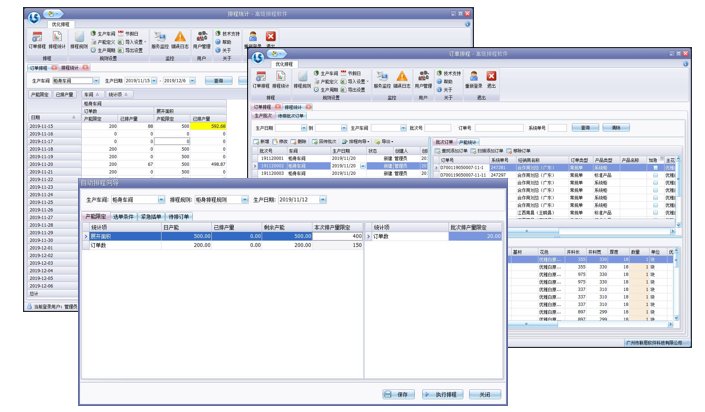Toggle the 加急 checkbox in first order row
The height and width of the screenshot is (412, 705).
pyautogui.click(x=654, y=167)
